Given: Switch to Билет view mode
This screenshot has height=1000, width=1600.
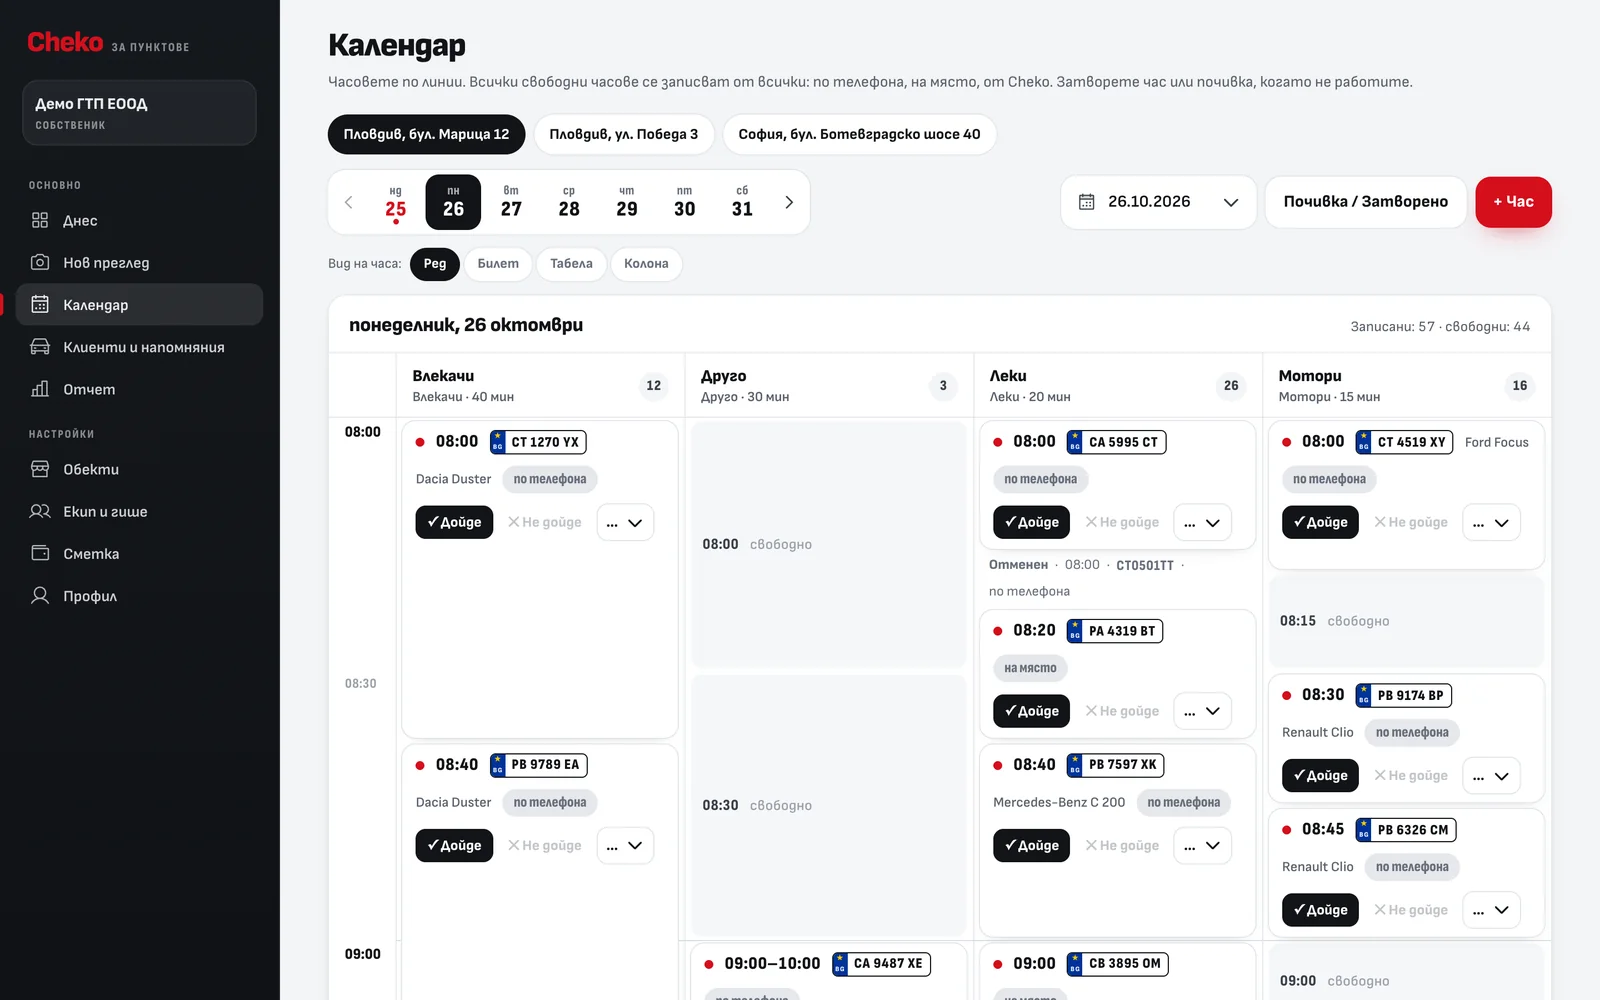Looking at the screenshot, I should point(498,264).
